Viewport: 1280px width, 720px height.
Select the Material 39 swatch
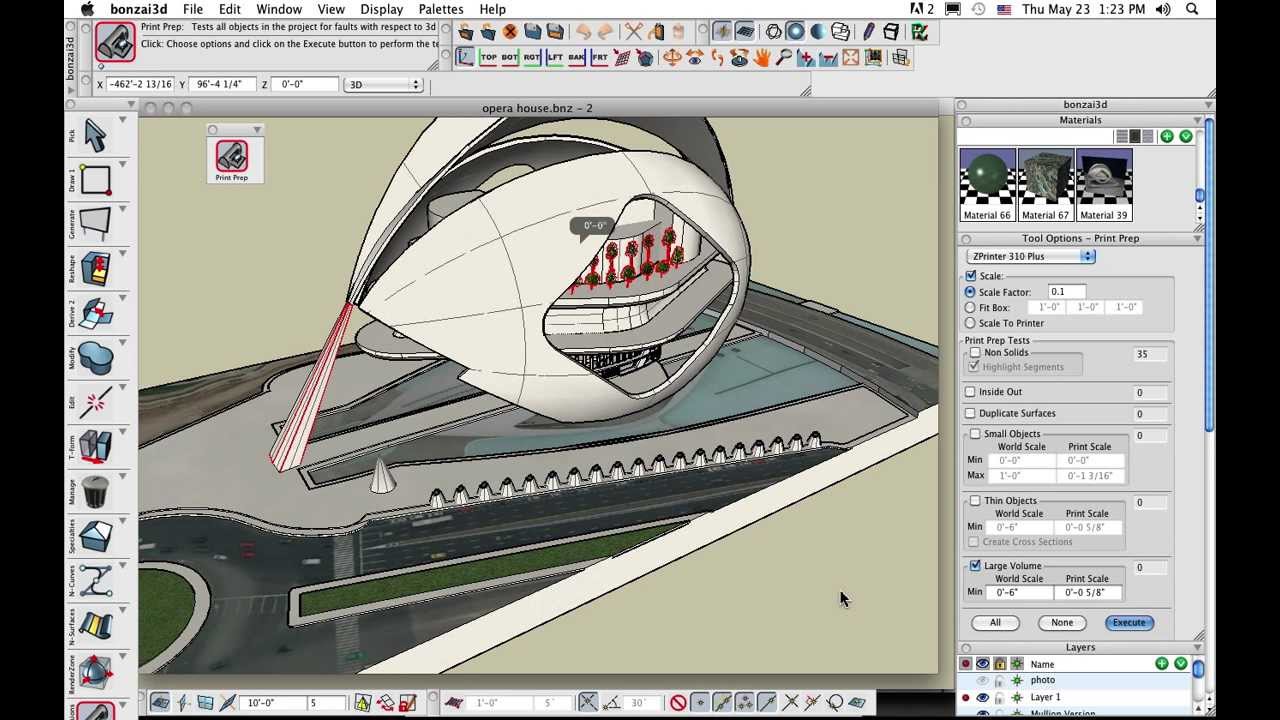pos(1104,184)
